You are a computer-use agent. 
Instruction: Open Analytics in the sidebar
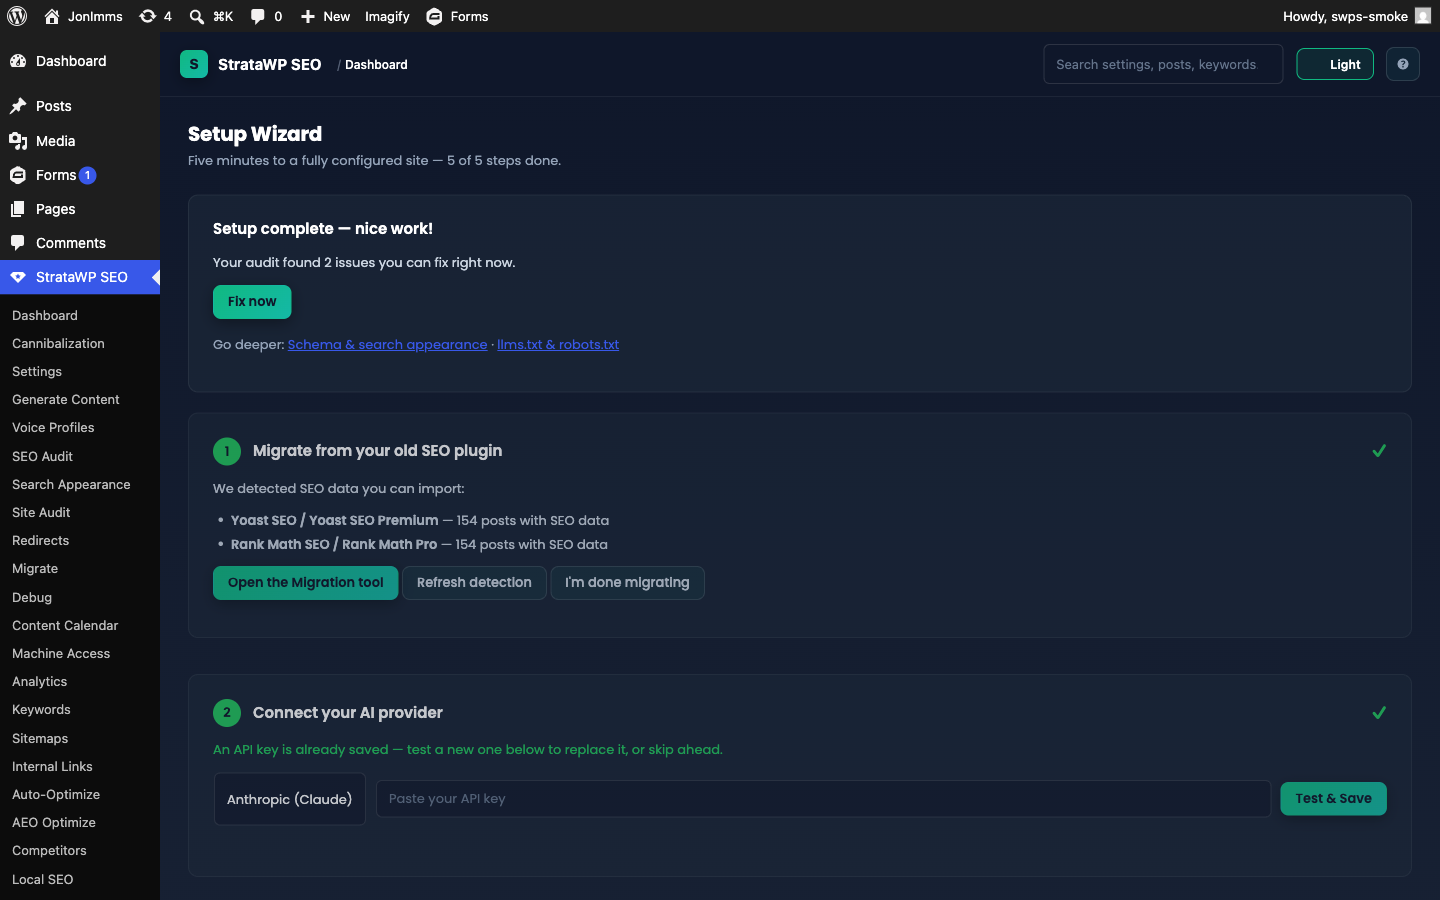[40, 681]
